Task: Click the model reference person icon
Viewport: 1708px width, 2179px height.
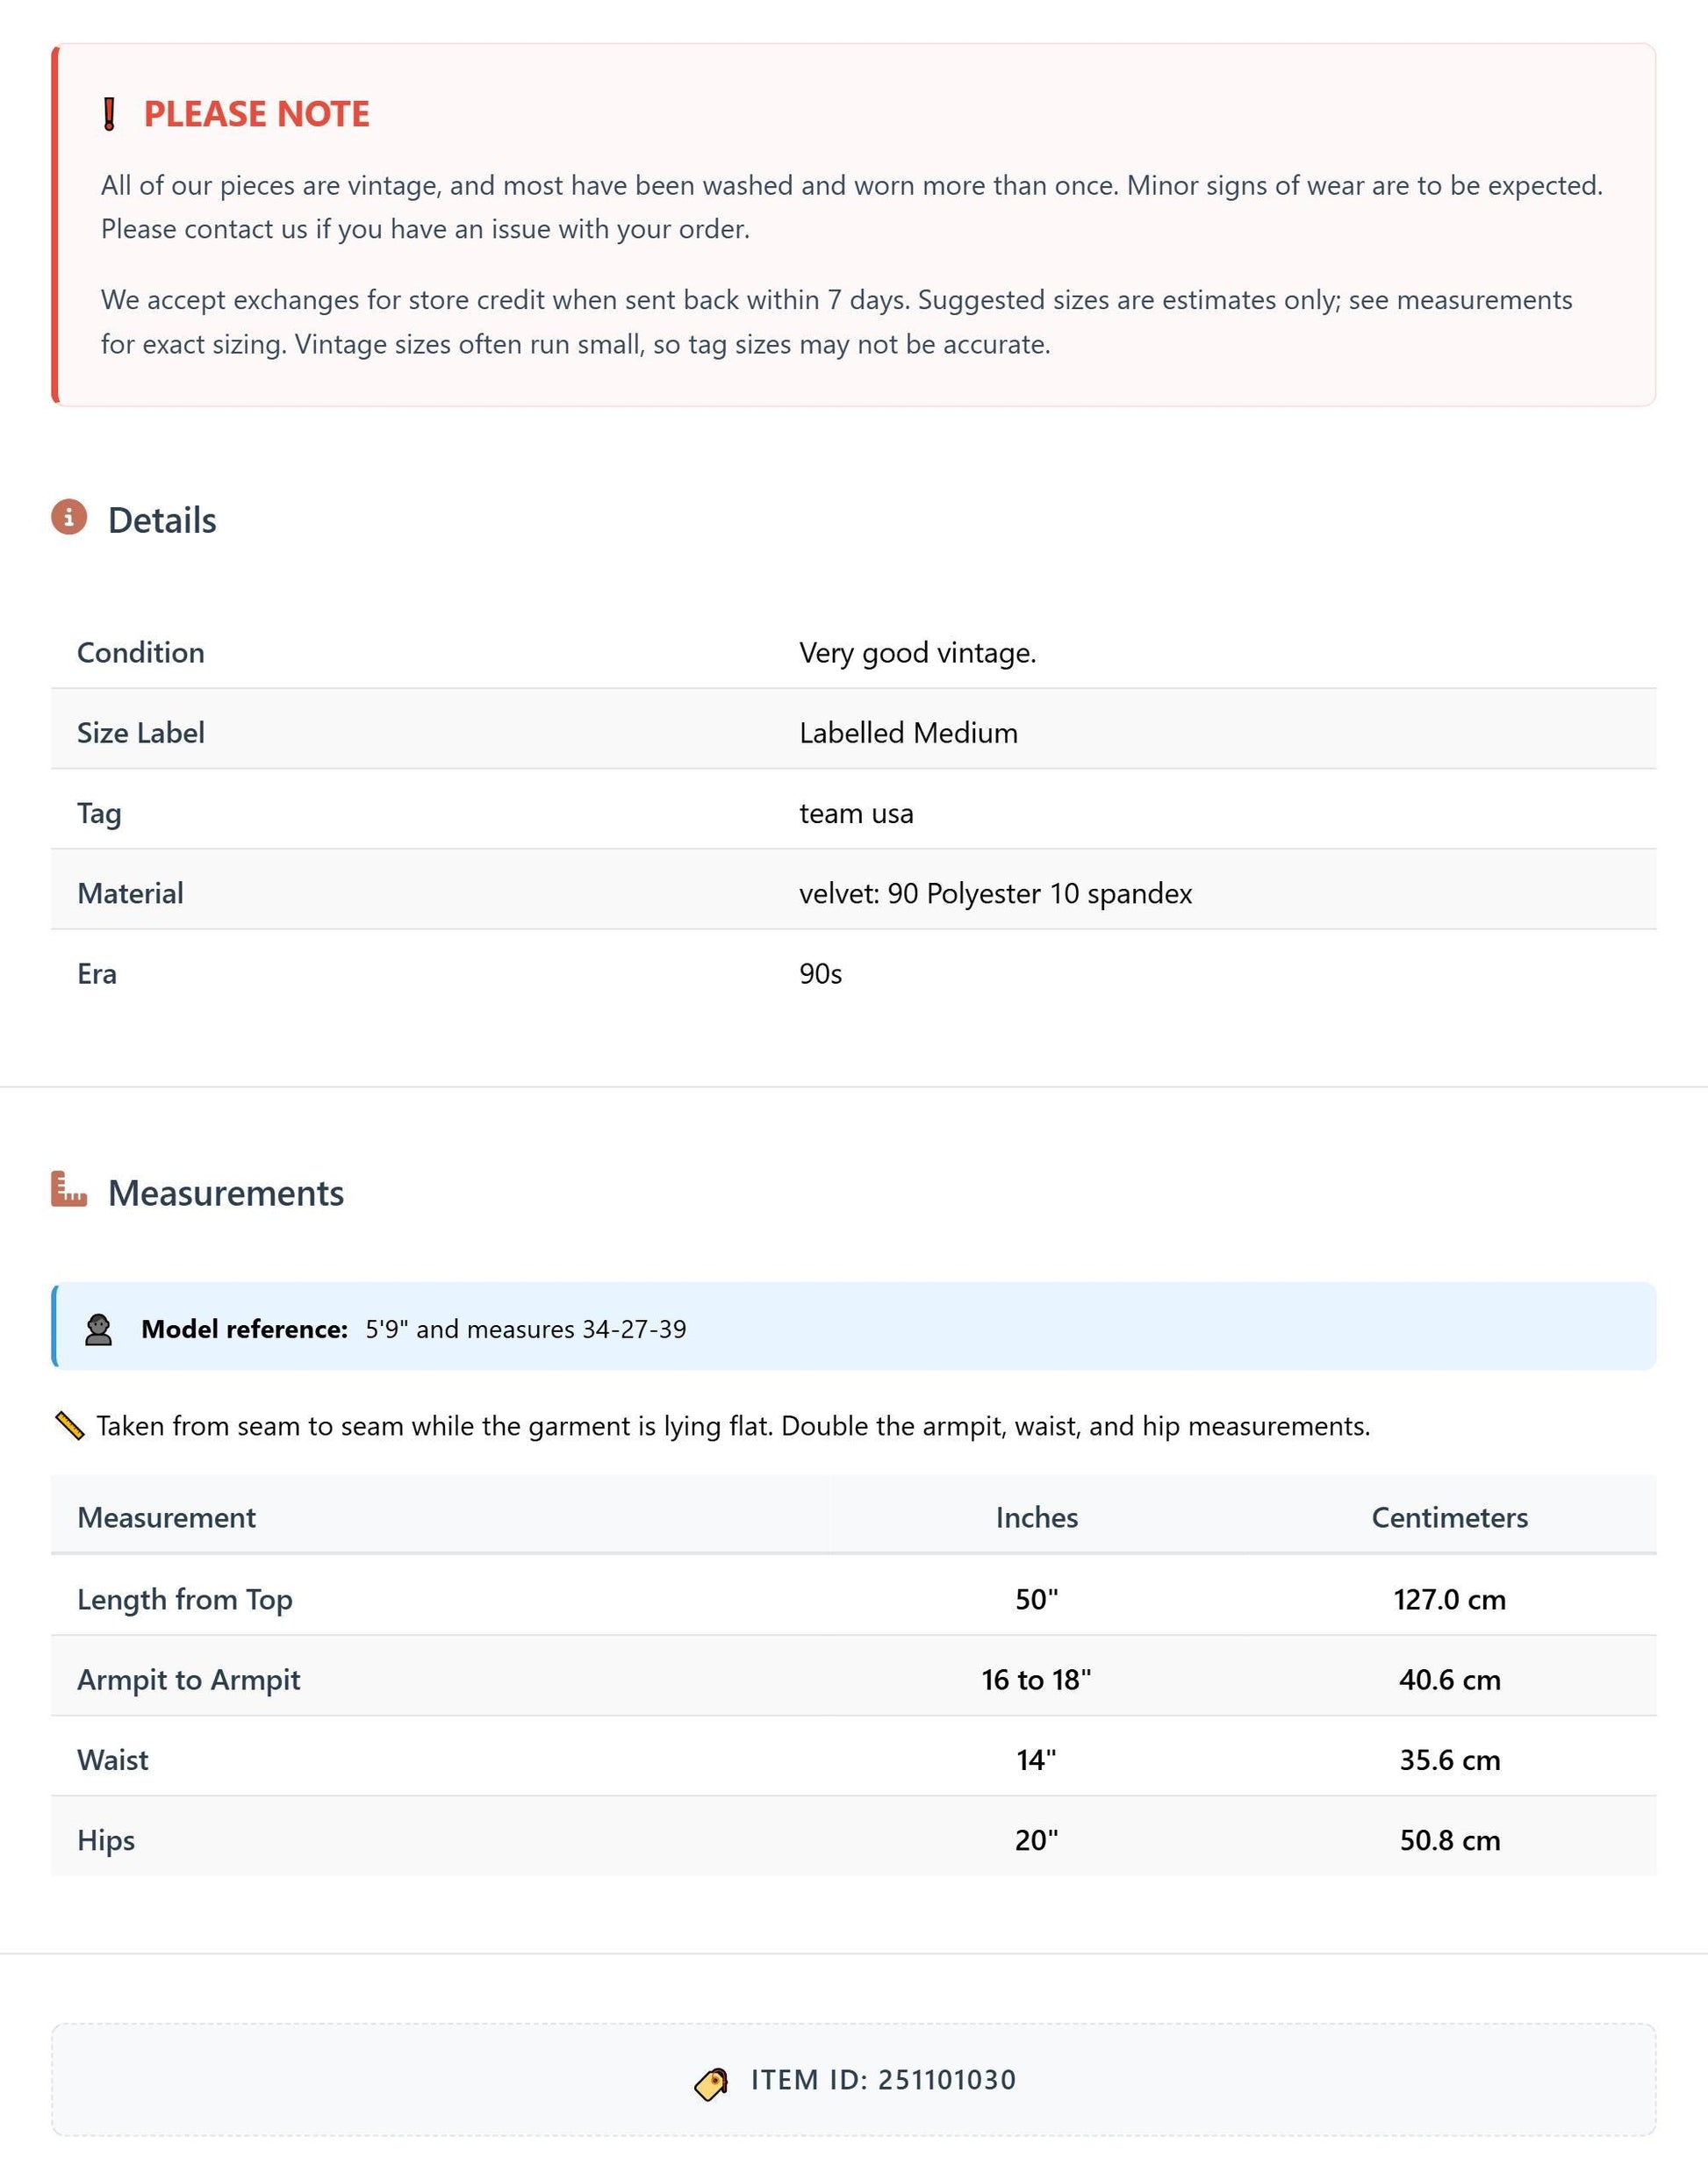Action: point(98,1329)
